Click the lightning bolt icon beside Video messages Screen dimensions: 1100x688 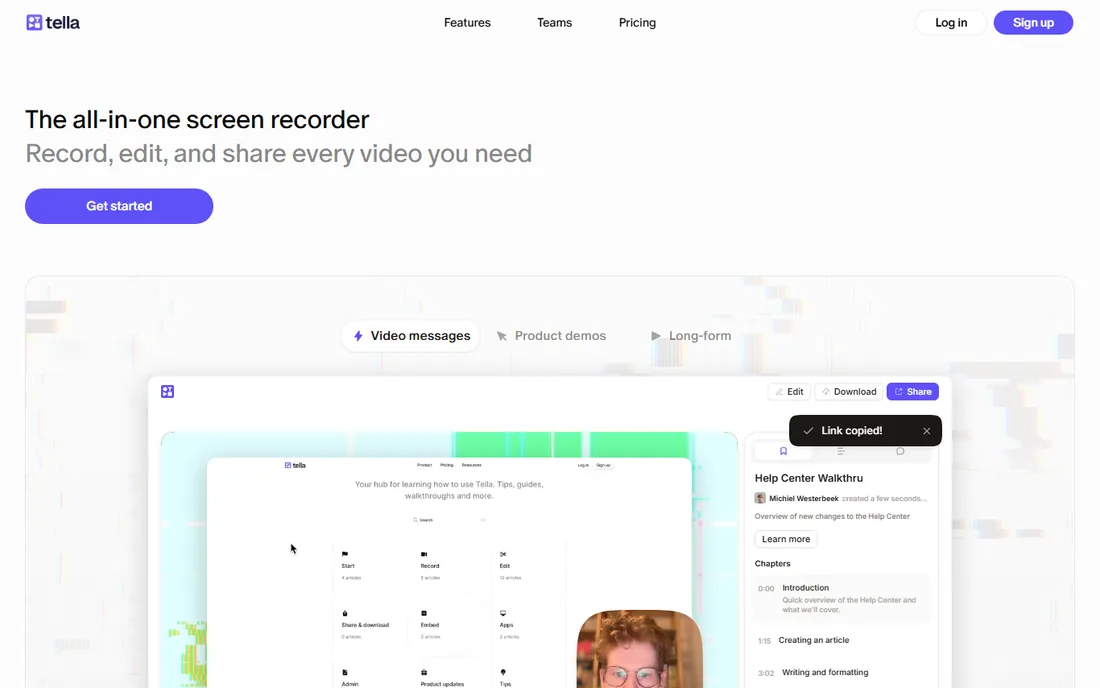click(358, 336)
